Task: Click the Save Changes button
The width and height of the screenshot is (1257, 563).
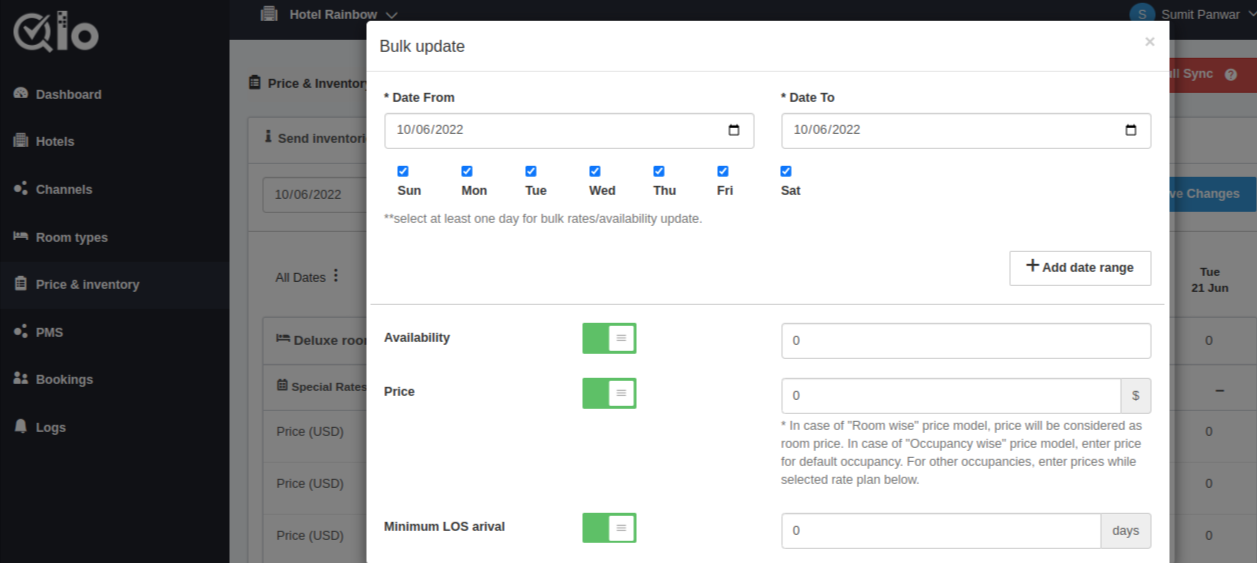Action: tap(1212, 194)
